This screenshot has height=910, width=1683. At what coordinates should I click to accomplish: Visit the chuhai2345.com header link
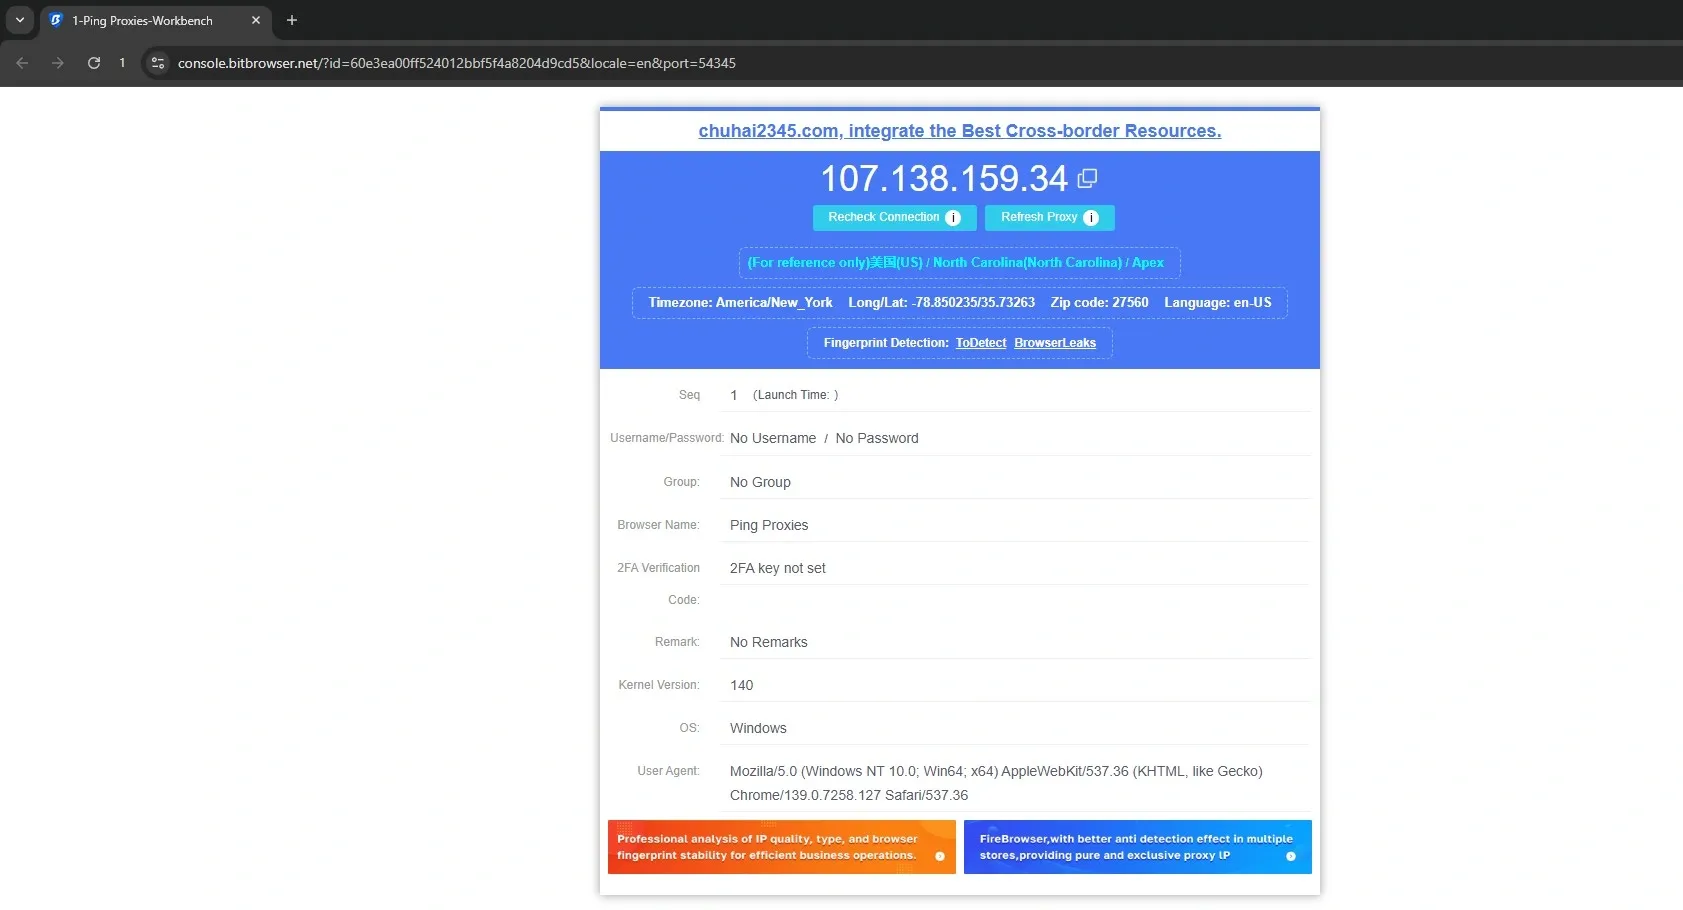[x=959, y=130]
